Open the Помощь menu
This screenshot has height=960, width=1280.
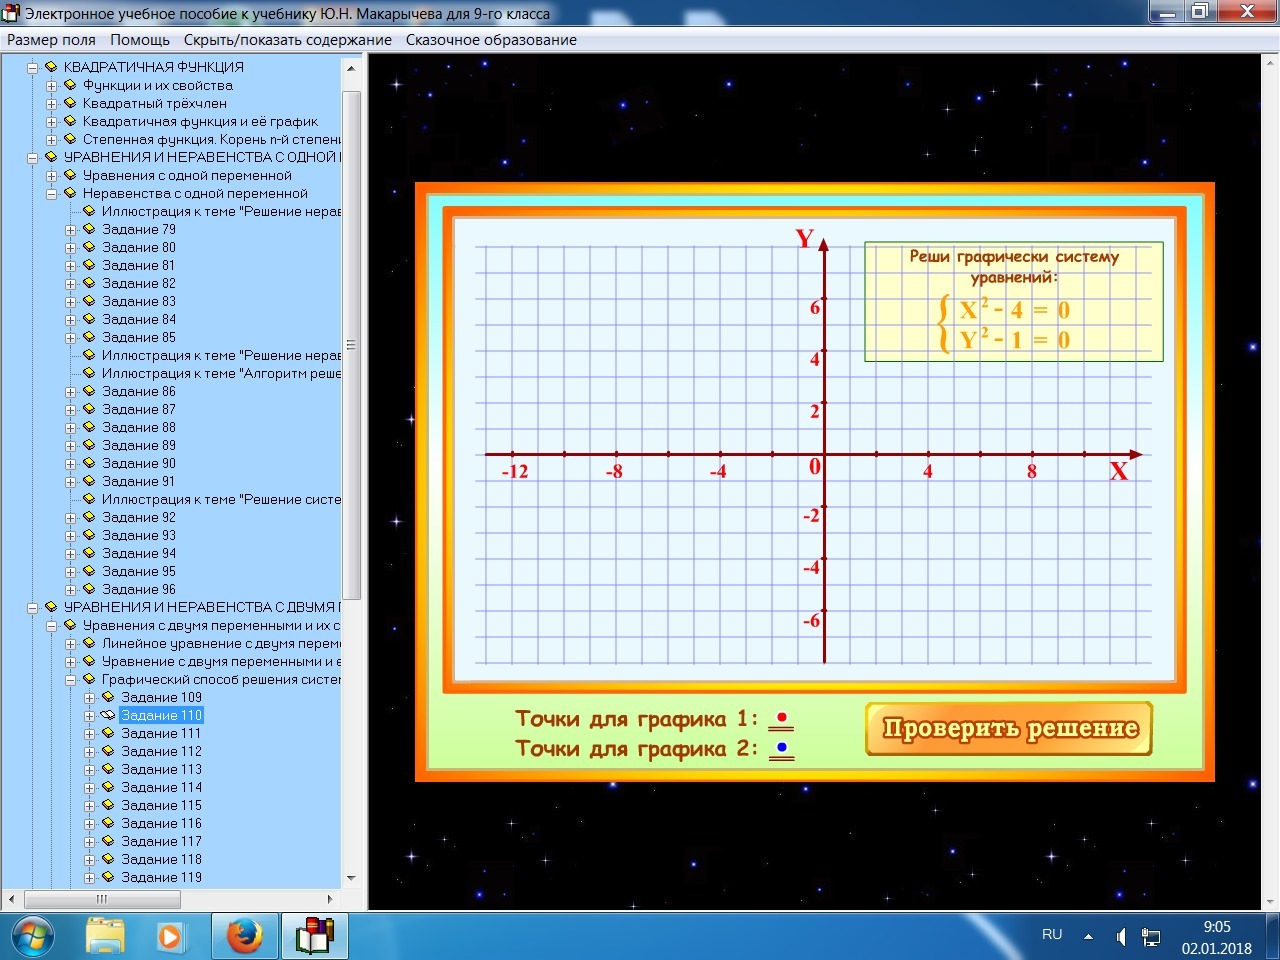140,40
